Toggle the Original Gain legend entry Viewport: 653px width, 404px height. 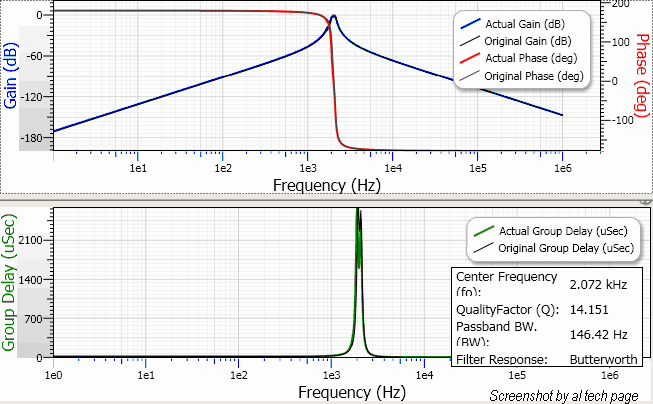coord(531,41)
